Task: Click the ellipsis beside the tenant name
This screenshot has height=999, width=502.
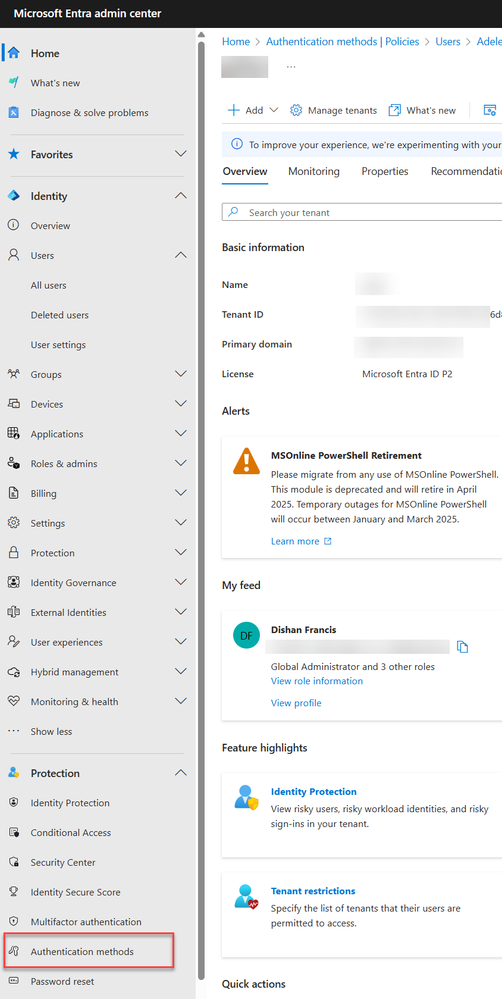Action: pyautogui.click(x=290, y=67)
